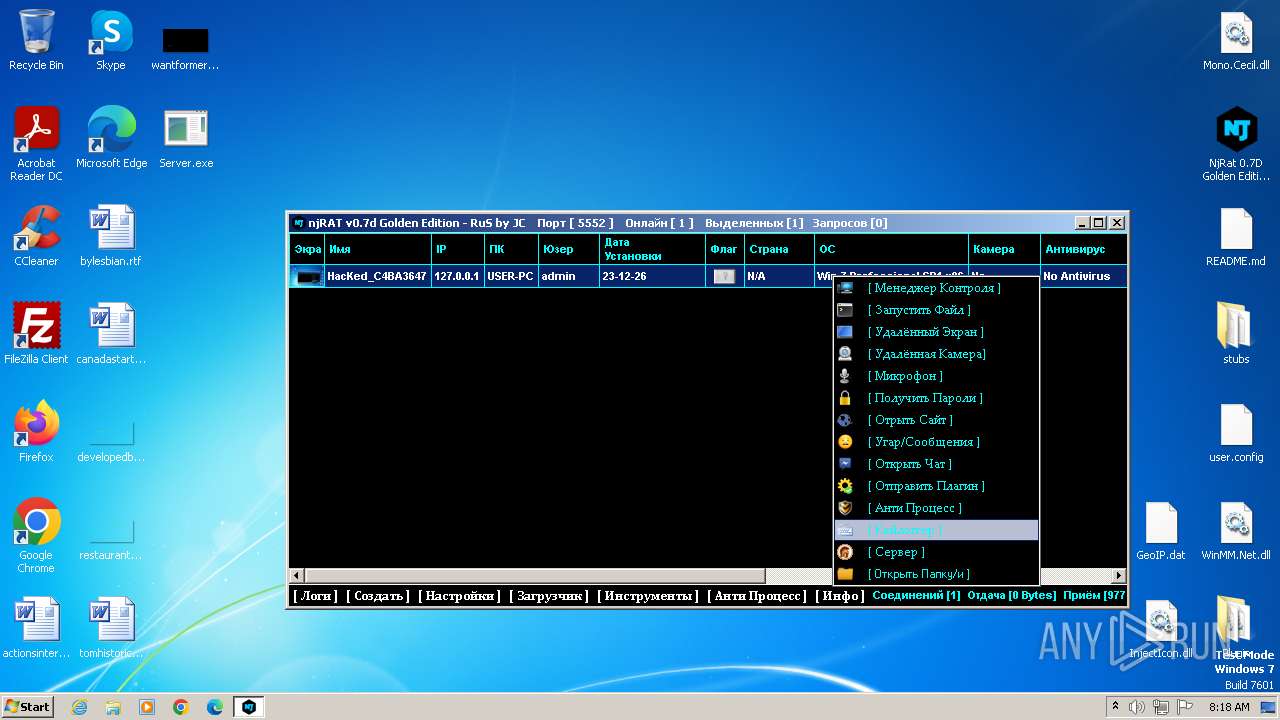Screen dimensions: 1280x720
Task: Click the 8:18 AM taskbar clock
Action: 1229,707
